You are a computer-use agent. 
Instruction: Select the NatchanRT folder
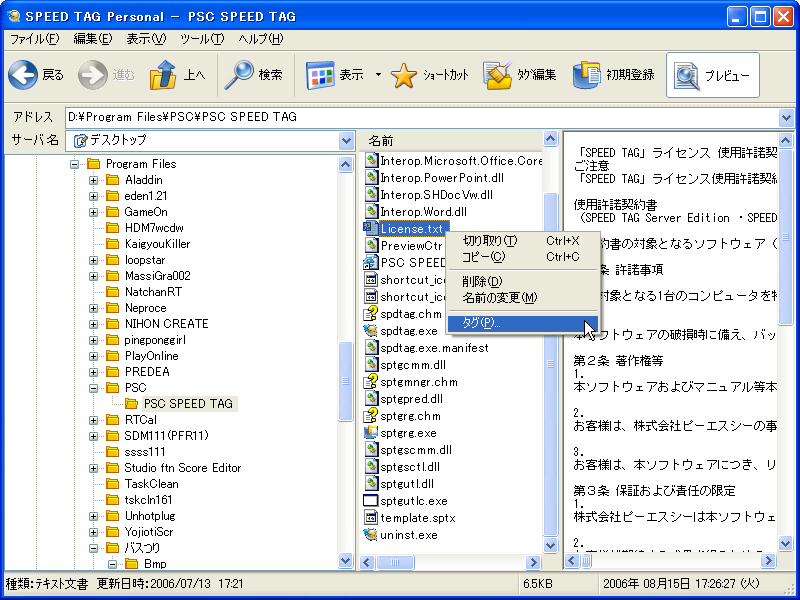[x=153, y=292]
